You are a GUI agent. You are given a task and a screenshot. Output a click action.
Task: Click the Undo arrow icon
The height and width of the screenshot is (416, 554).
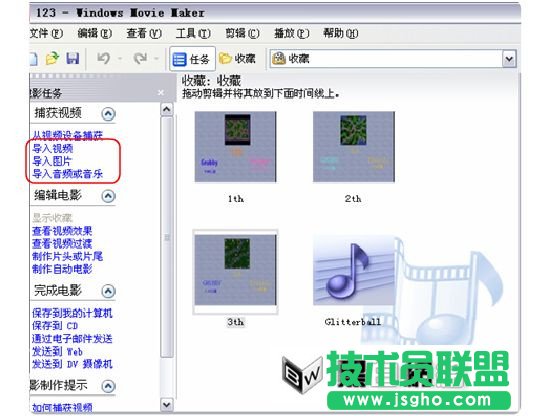(x=103, y=58)
